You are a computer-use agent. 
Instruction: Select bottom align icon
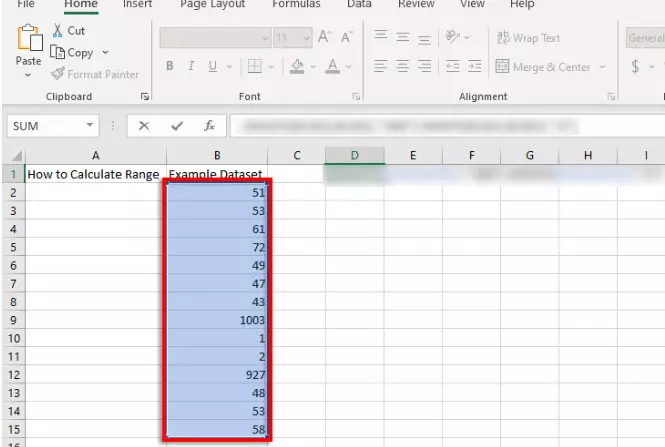(x=424, y=39)
